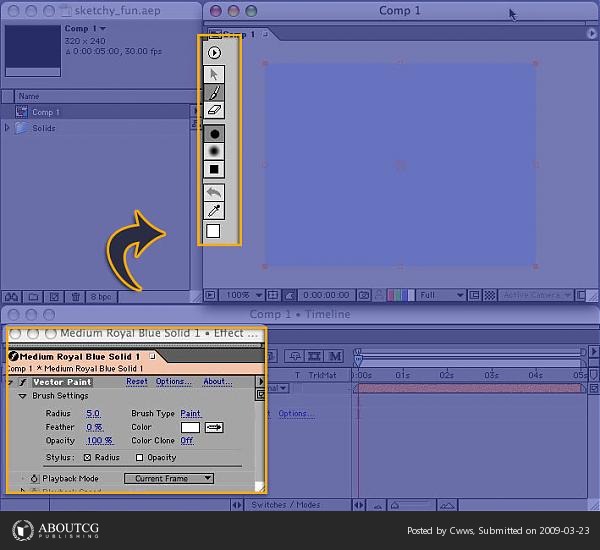Image resolution: width=600 pixels, height=550 pixels.
Task: Click the color swap arrow button beside Color
Action: pos(214,428)
